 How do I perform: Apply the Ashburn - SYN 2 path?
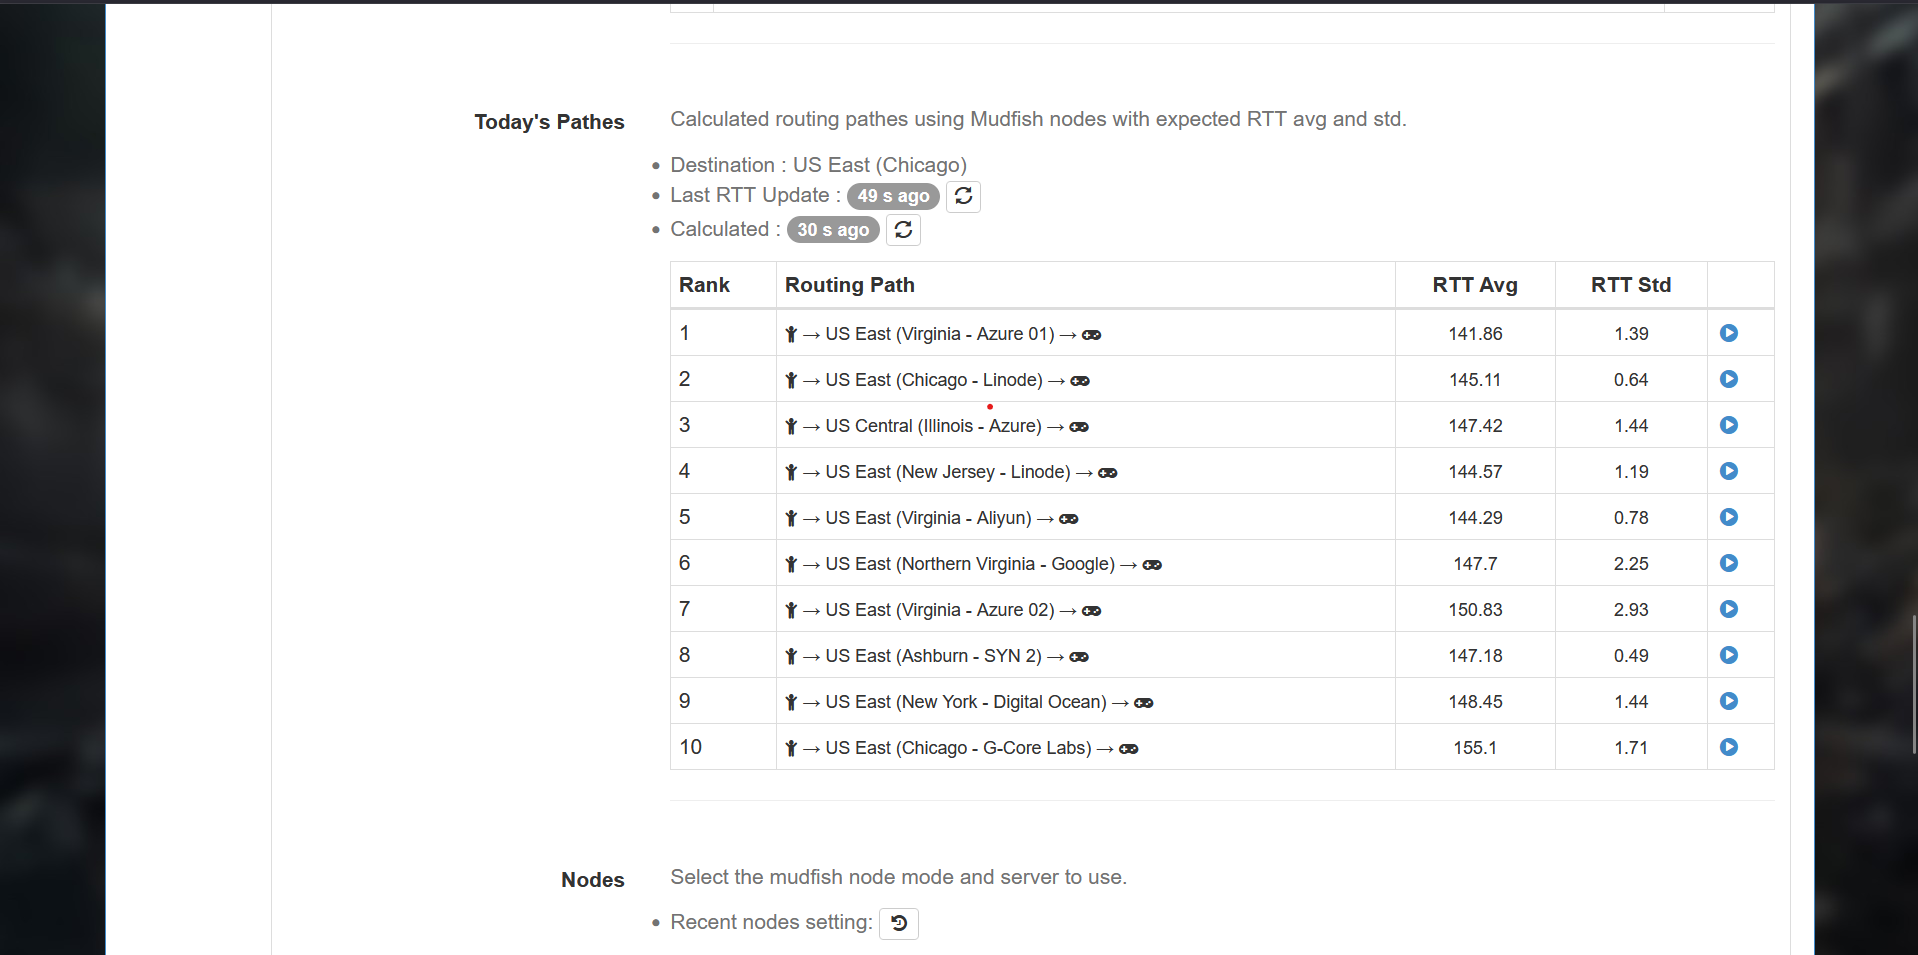[x=1728, y=655]
